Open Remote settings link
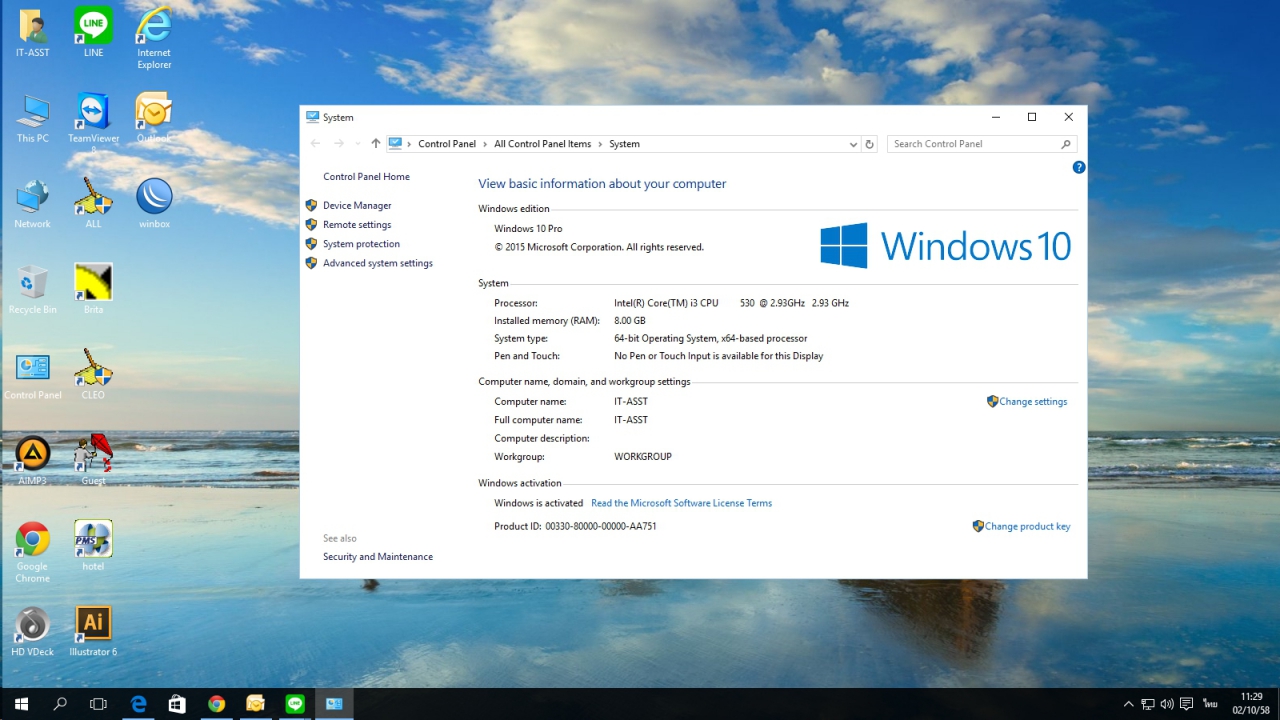 click(357, 225)
